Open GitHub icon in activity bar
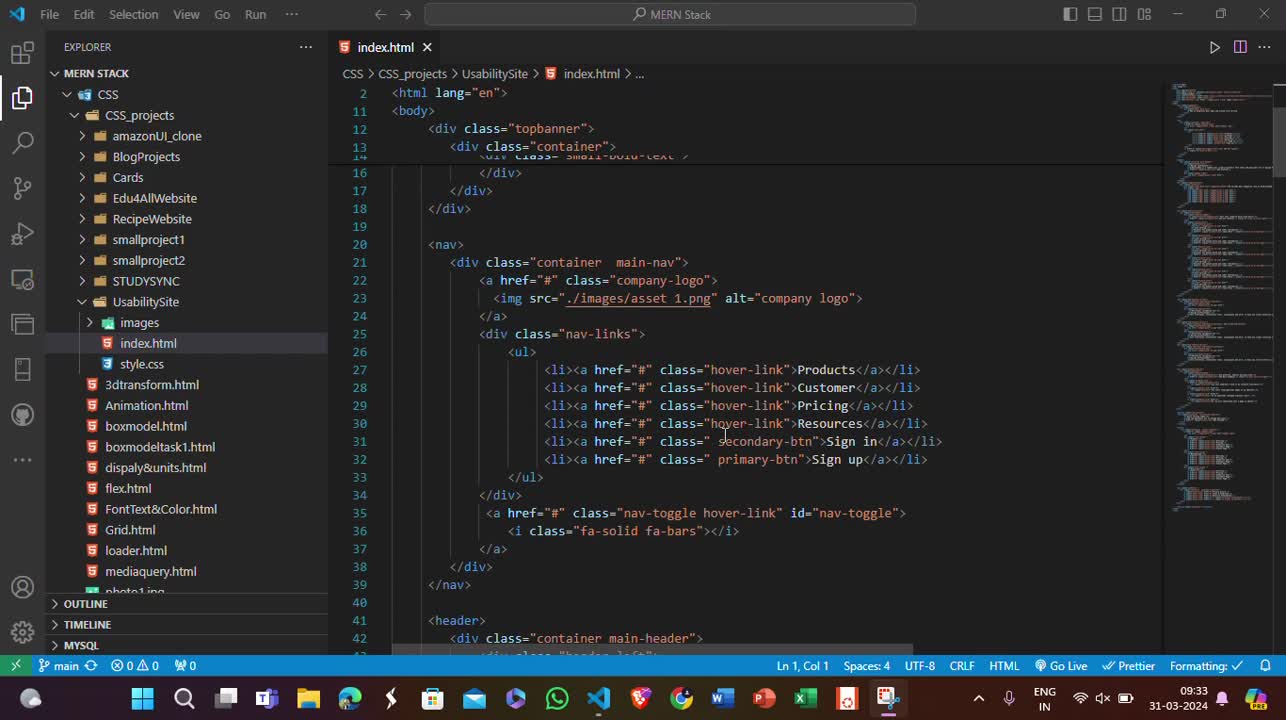Screen dimensions: 1286x720 coord(22,414)
